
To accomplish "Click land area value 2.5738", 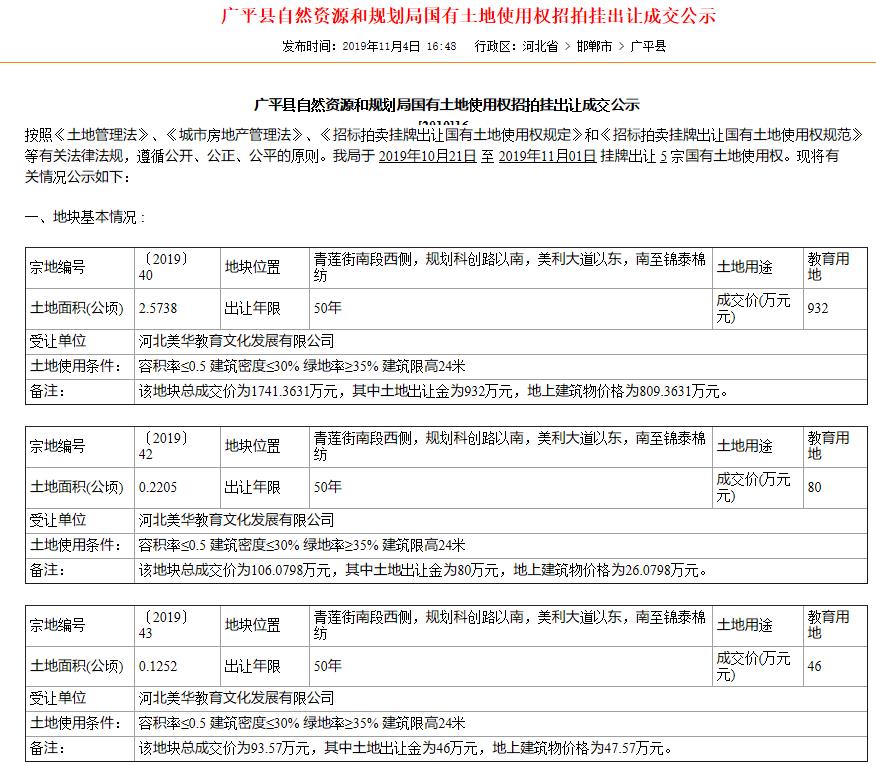I will pos(158,308).
